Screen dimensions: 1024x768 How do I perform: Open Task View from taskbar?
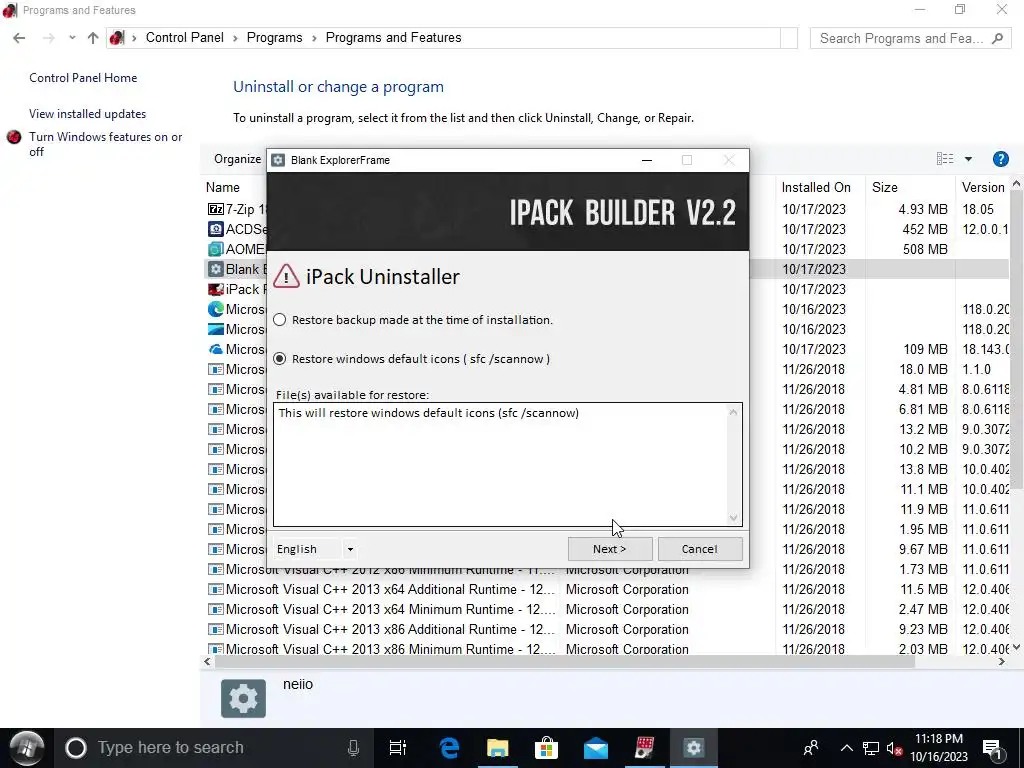(397, 748)
